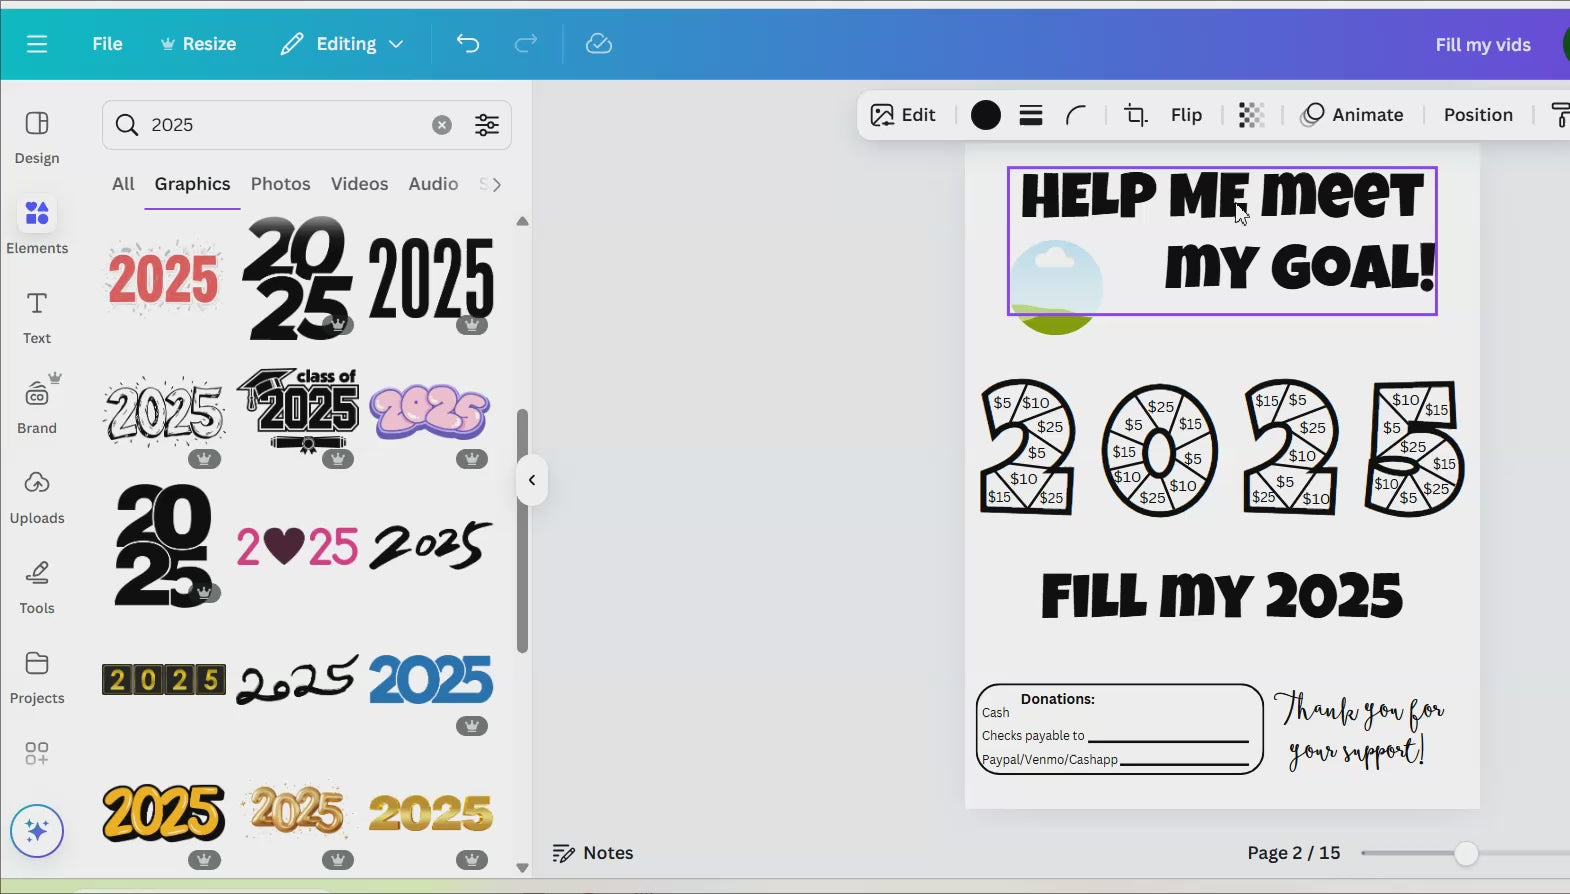Open border style lines icon
1570x894 pixels.
coord(1031,115)
